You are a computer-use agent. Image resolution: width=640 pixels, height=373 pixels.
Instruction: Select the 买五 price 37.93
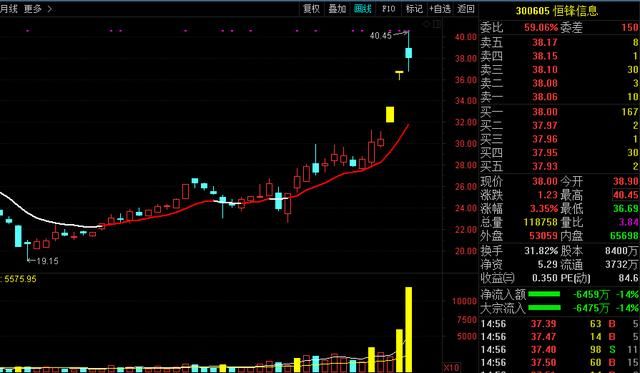click(x=544, y=166)
